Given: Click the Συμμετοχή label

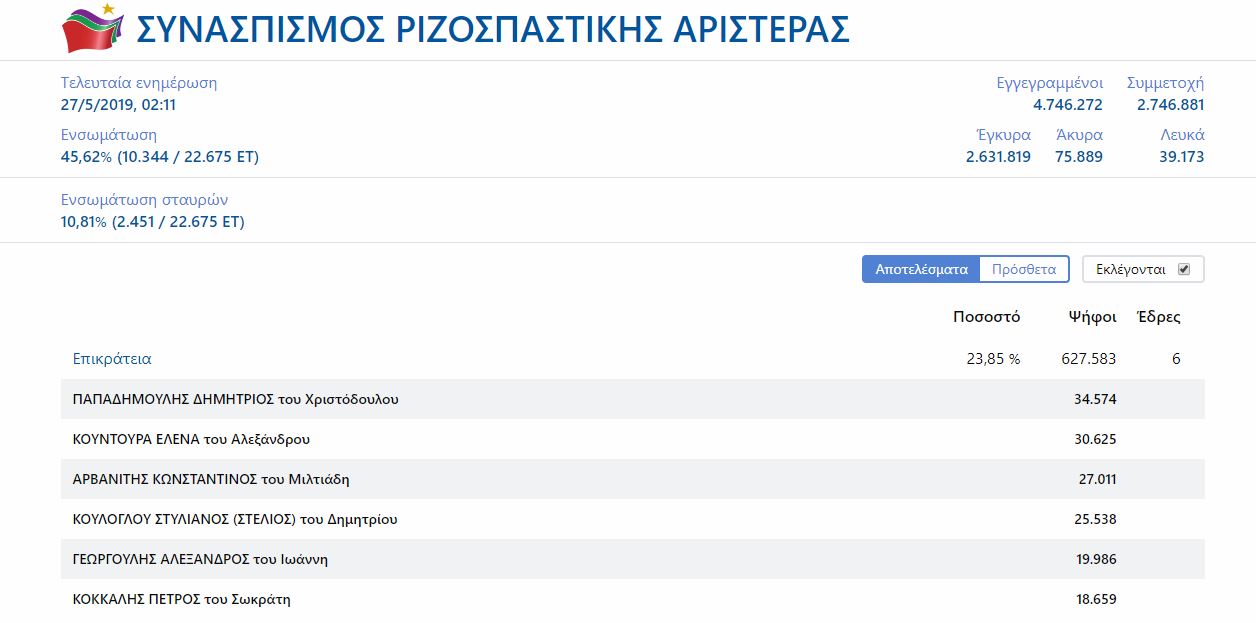Looking at the screenshot, I should pos(1165,83).
